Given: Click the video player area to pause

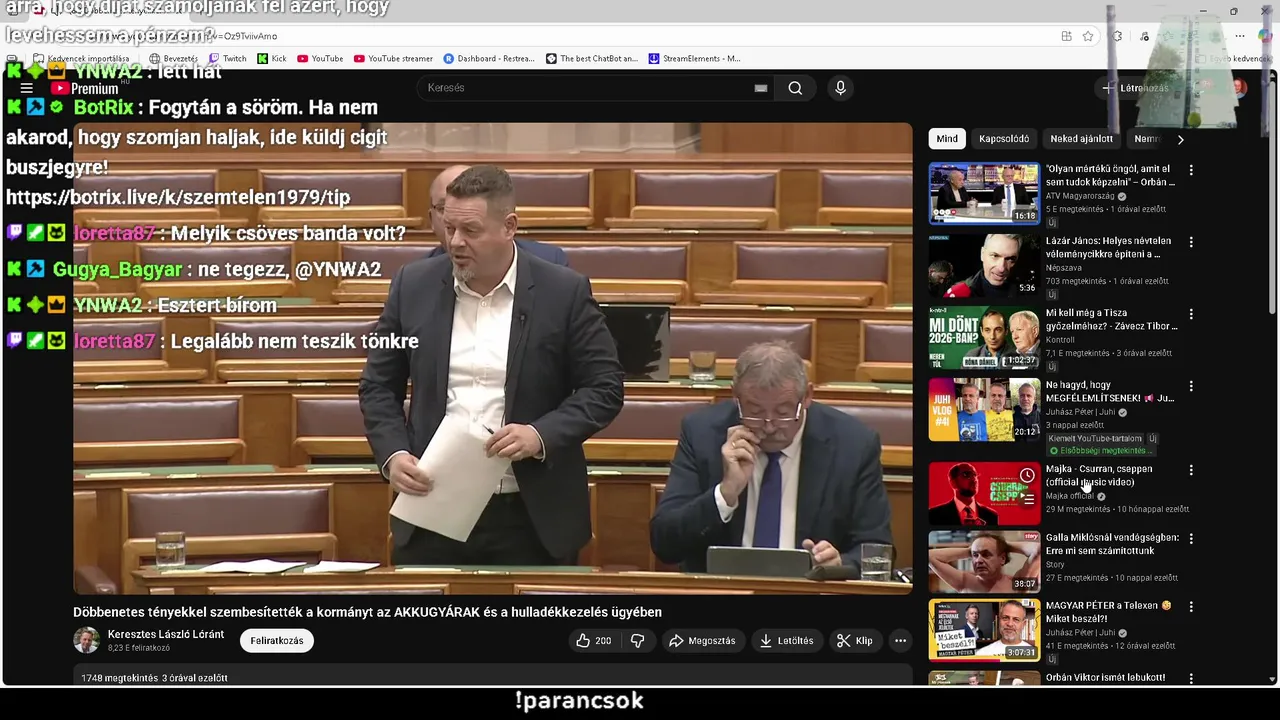Looking at the screenshot, I should [x=493, y=358].
